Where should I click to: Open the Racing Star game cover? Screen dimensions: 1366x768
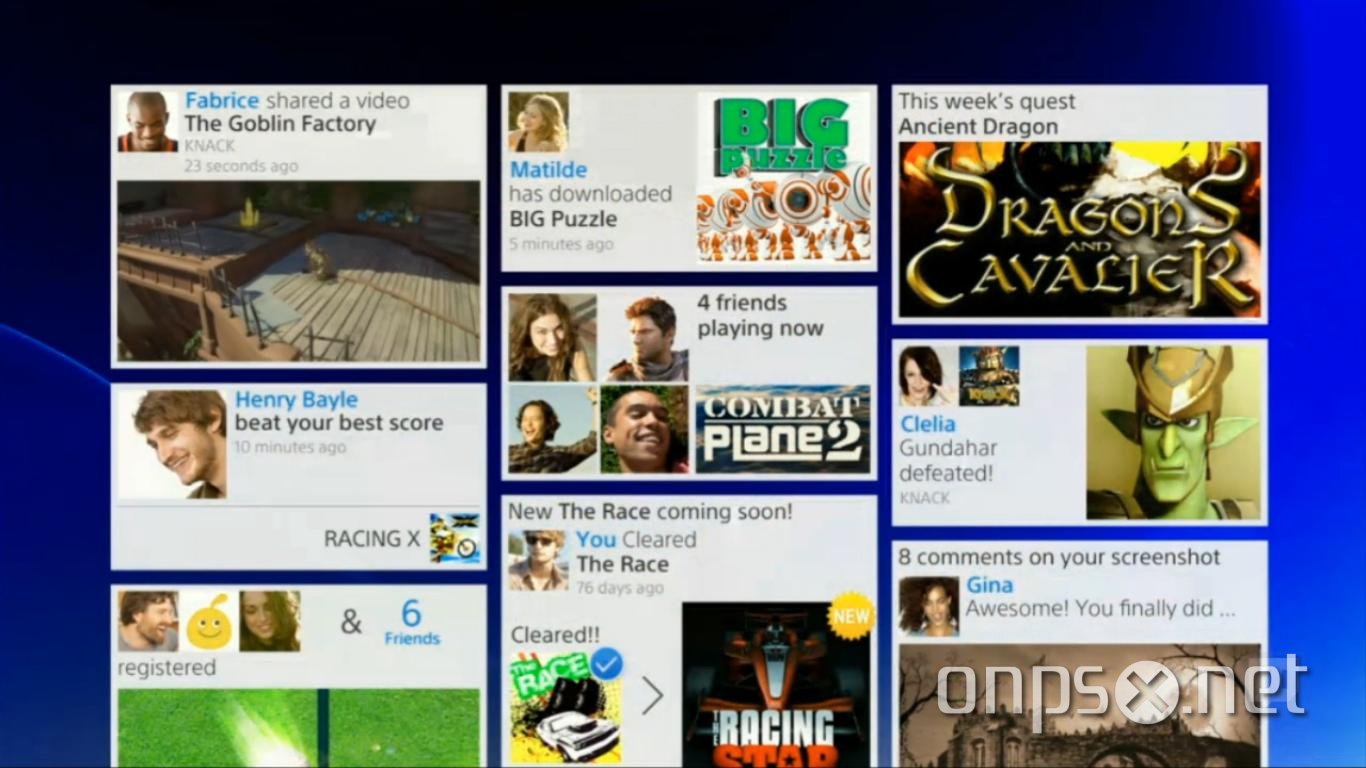tap(776, 685)
